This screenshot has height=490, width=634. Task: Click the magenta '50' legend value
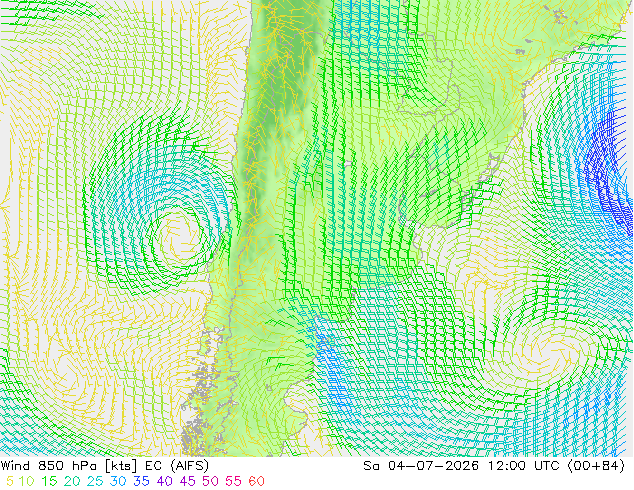pyautogui.click(x=210, y=481)
